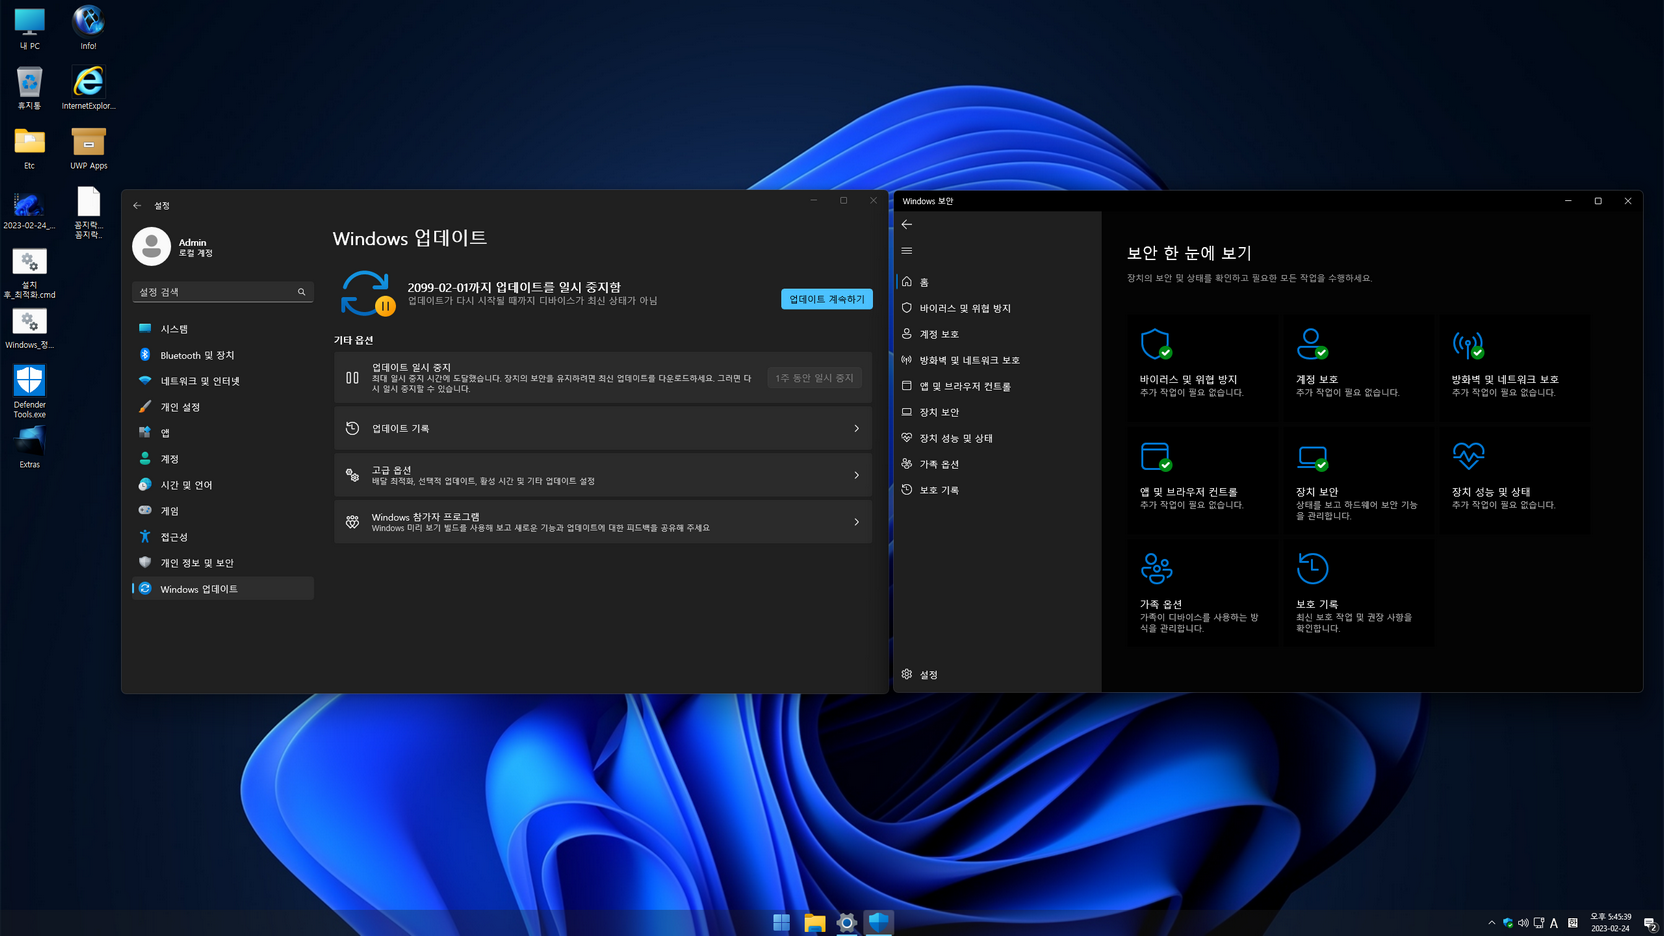
Task: Open 계정 보호 in Windows 보안 navigation
Action: pyautogui.click(x=996, y=334)
